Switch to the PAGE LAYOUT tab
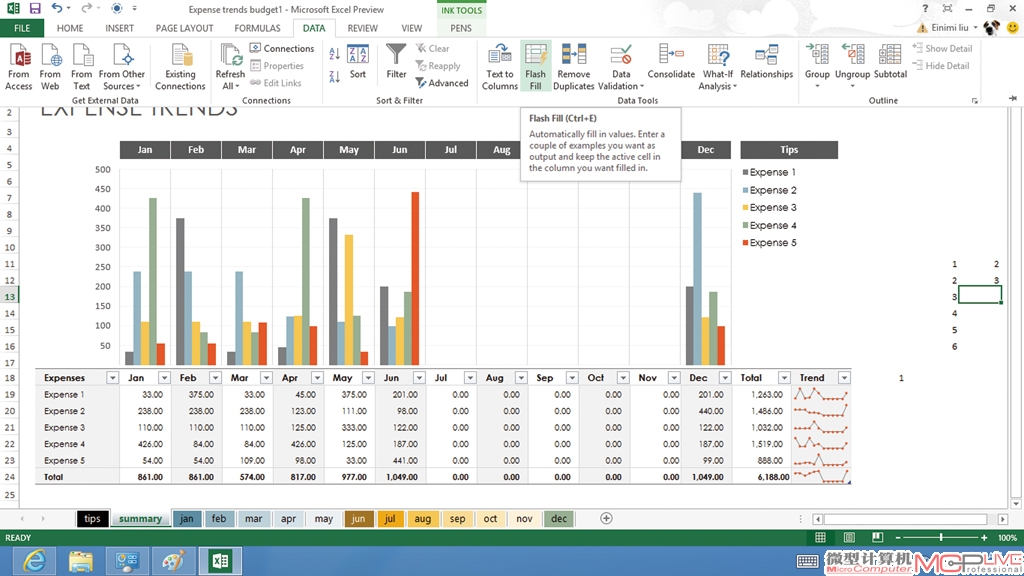 pos(184,28)
